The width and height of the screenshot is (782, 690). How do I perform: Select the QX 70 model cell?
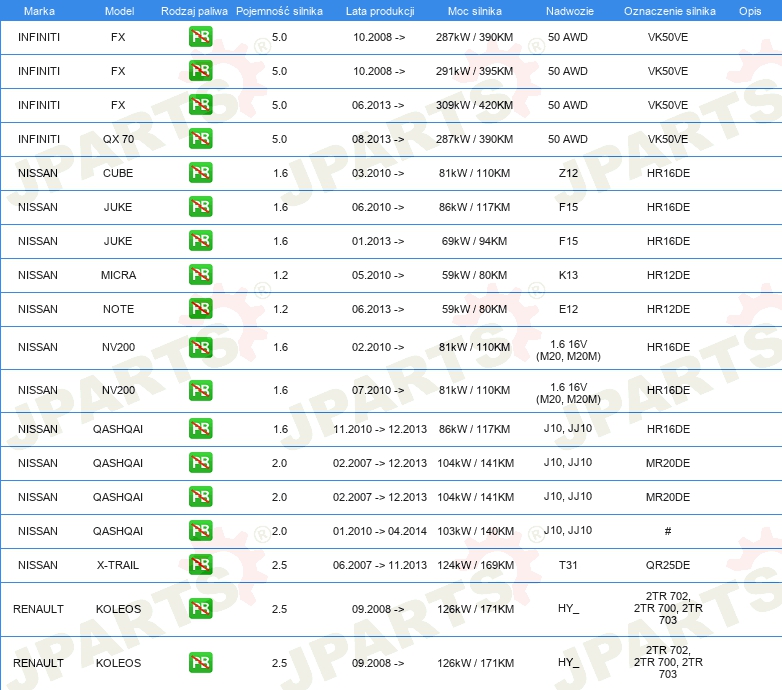[118, 139]
